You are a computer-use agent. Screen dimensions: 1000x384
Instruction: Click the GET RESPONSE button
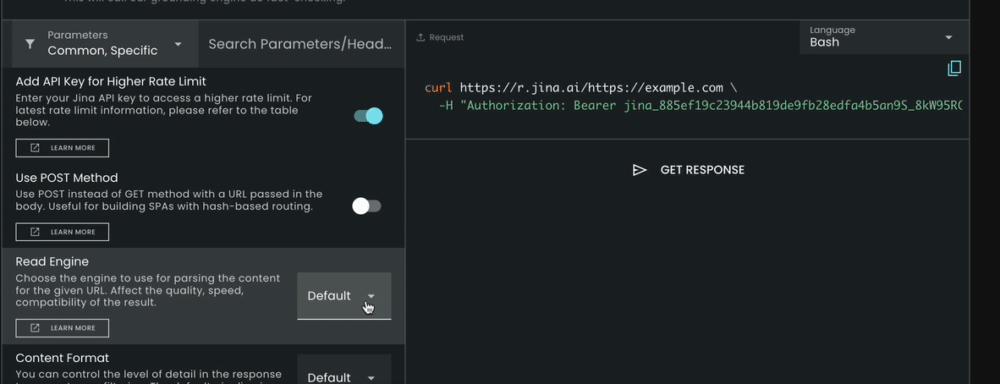688,170
